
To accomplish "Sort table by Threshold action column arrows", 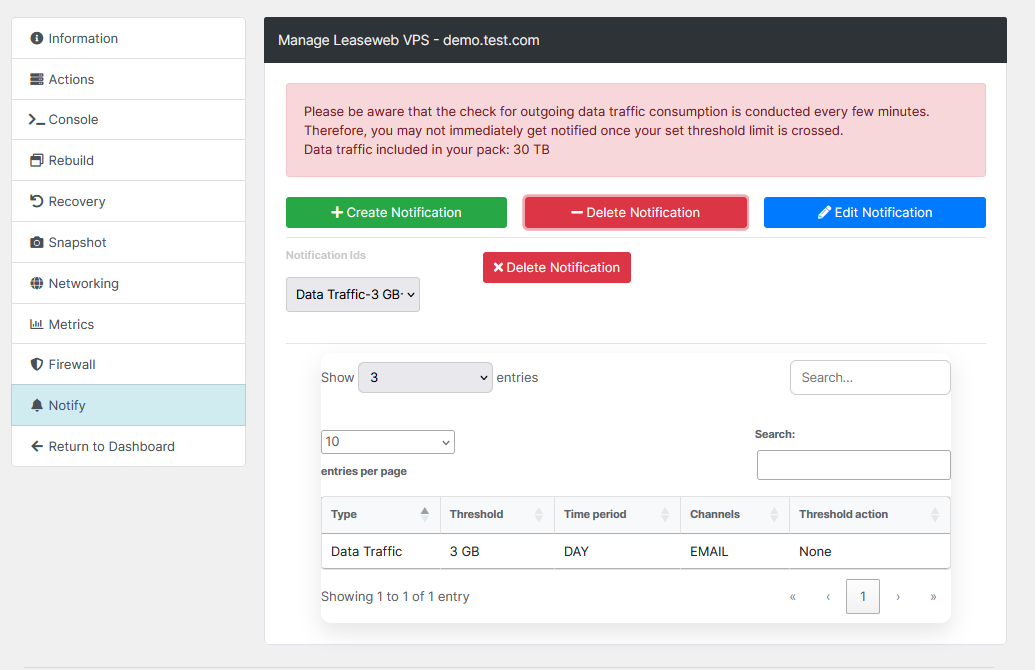I will (935, 514).
